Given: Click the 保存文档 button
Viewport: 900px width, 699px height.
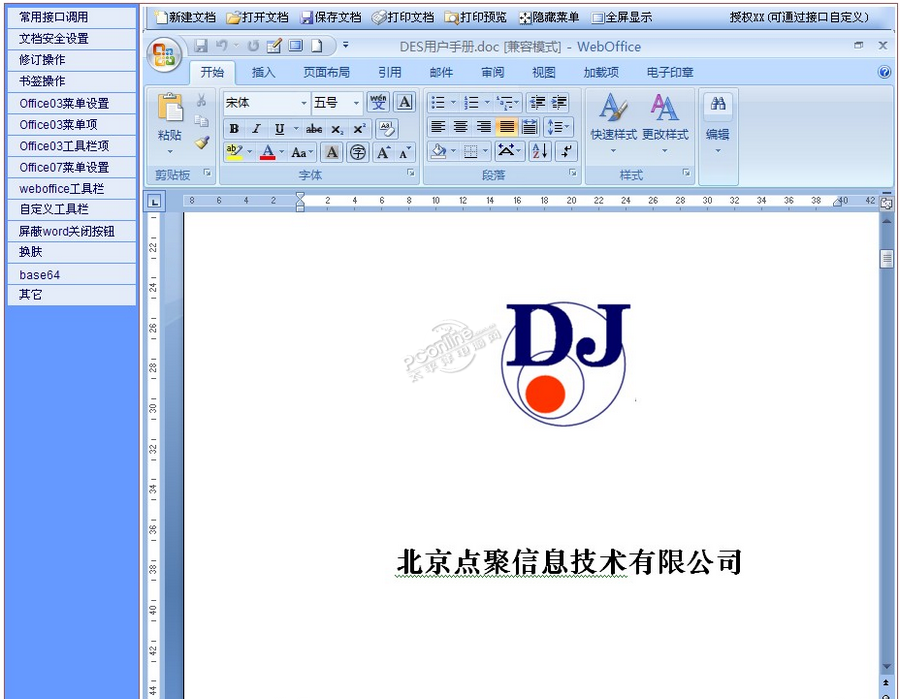Looking at the screenshot, I should click(331, 18).
